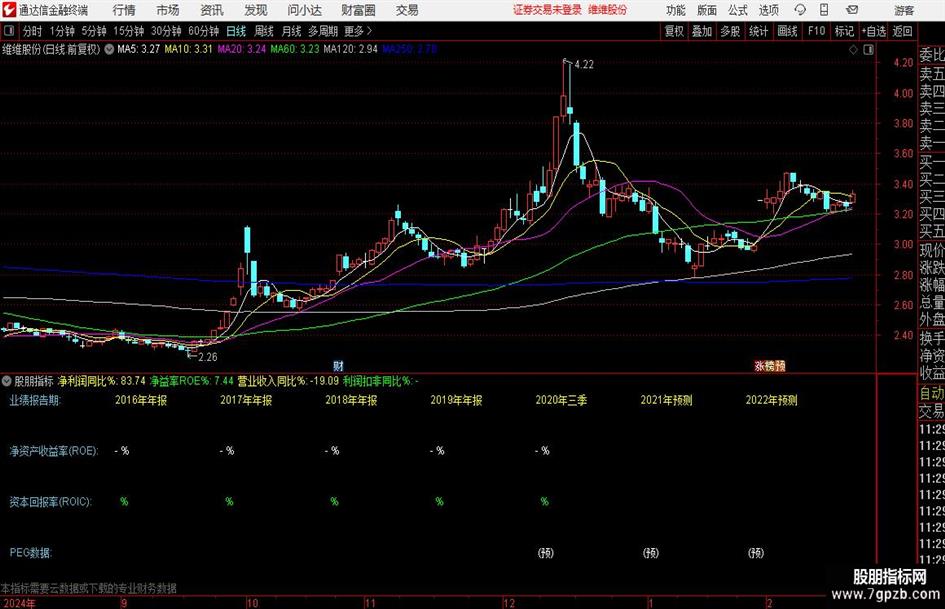Click the 游客 guest account label
This screenshot has height=609, width=945.
coord(903,10)
